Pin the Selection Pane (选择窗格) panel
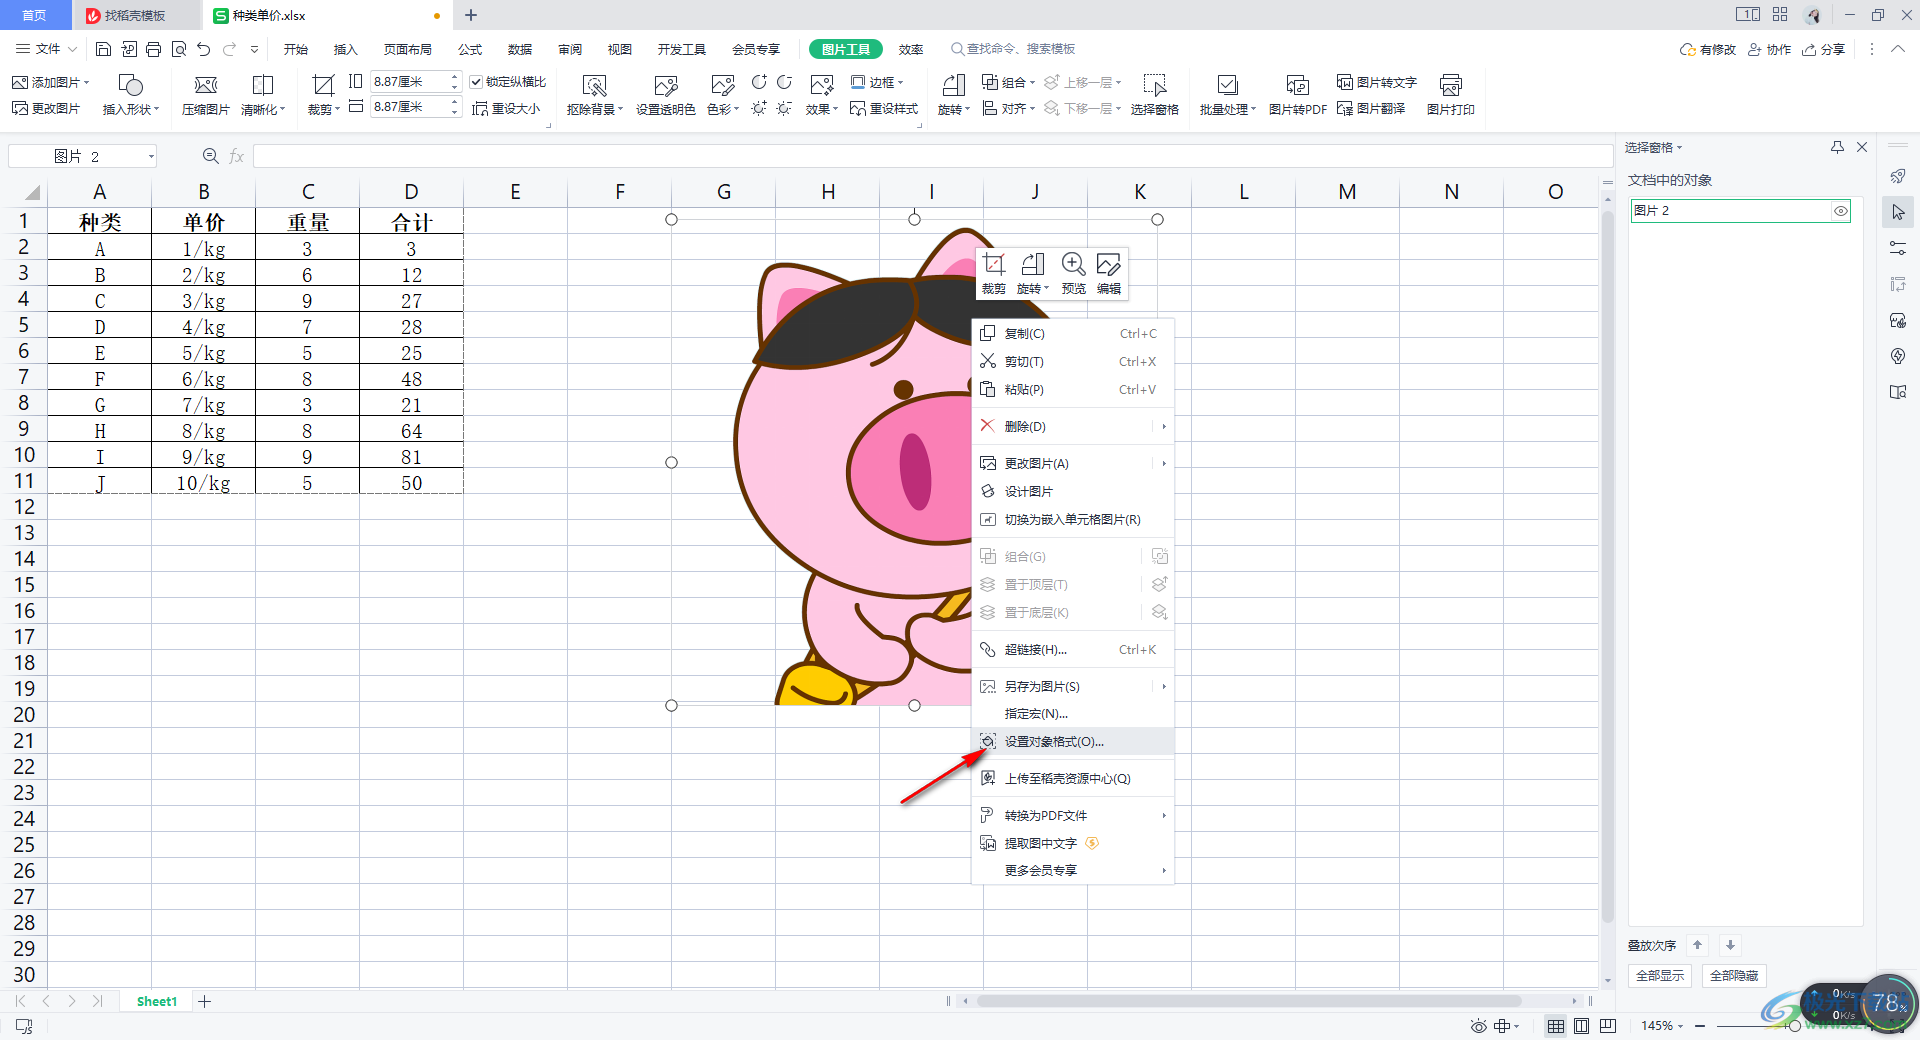 point(1837,147)
